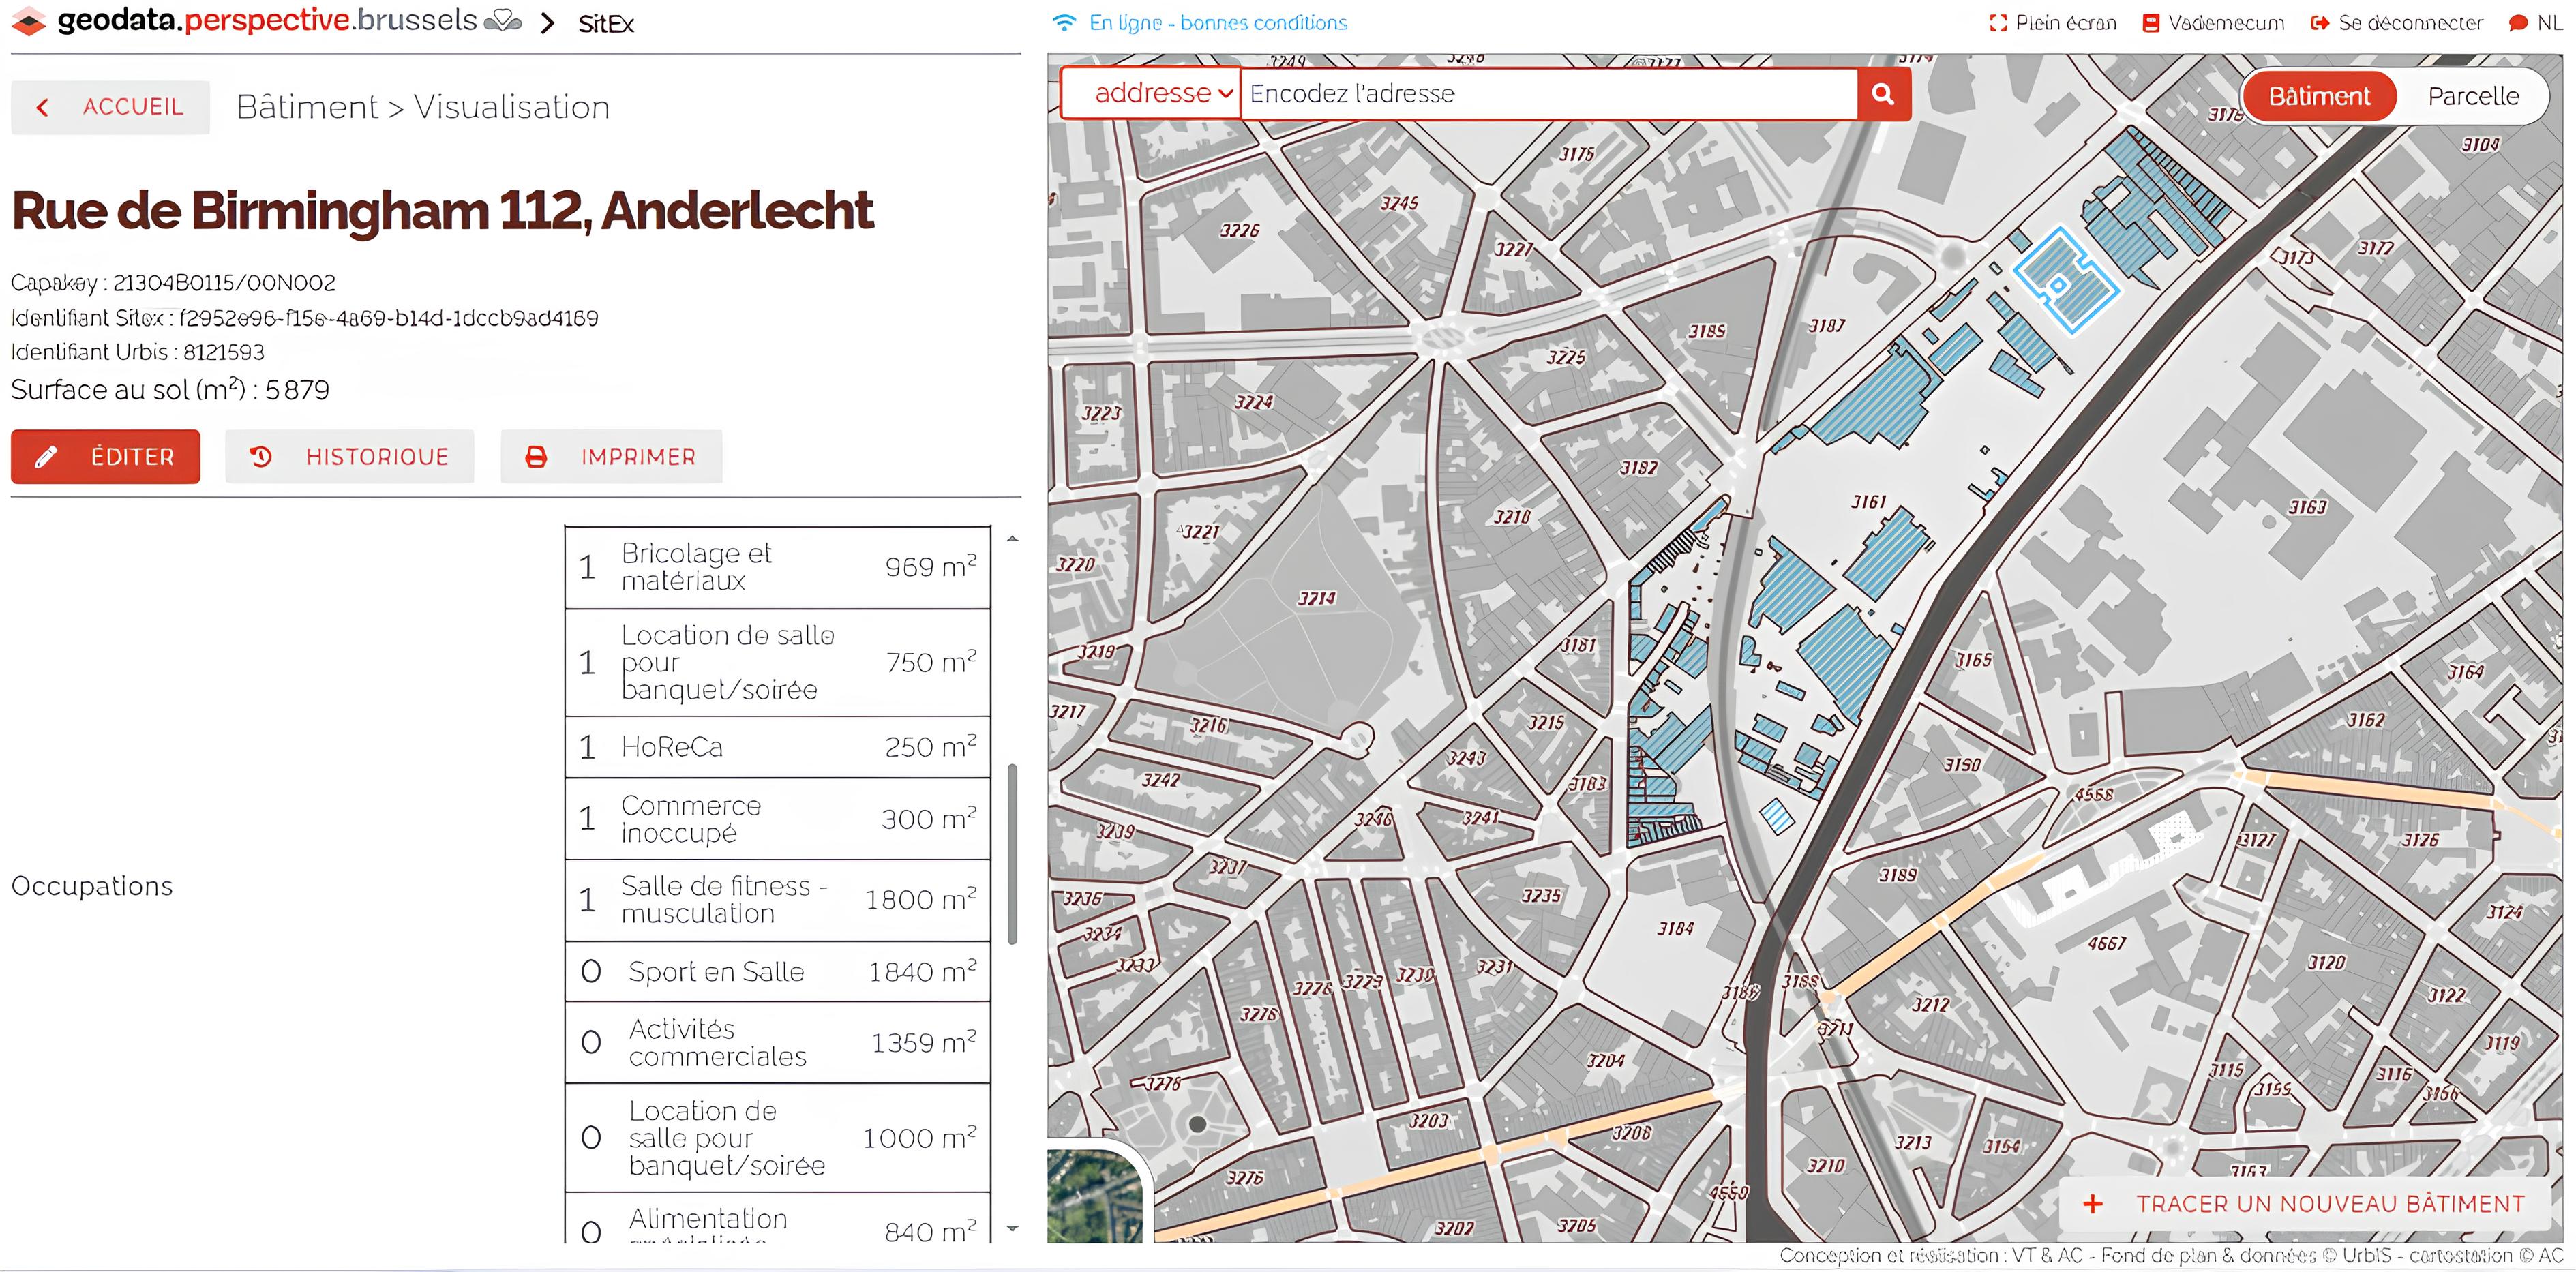Click the Plein écran fullscreen icon
Viewport: 2576px width, 1272px height.
point(1998,23)
